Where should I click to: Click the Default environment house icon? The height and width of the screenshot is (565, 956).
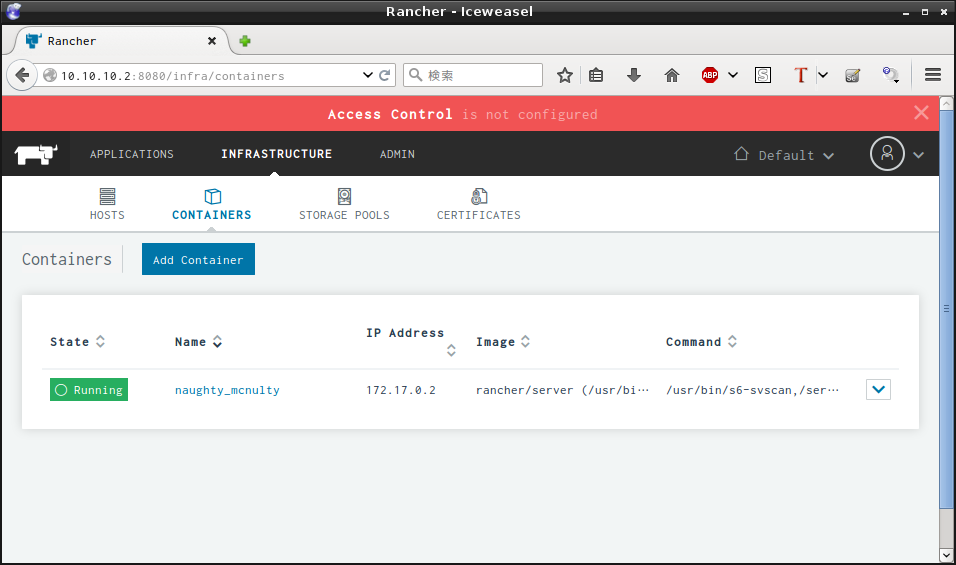[x=741, y=154]
